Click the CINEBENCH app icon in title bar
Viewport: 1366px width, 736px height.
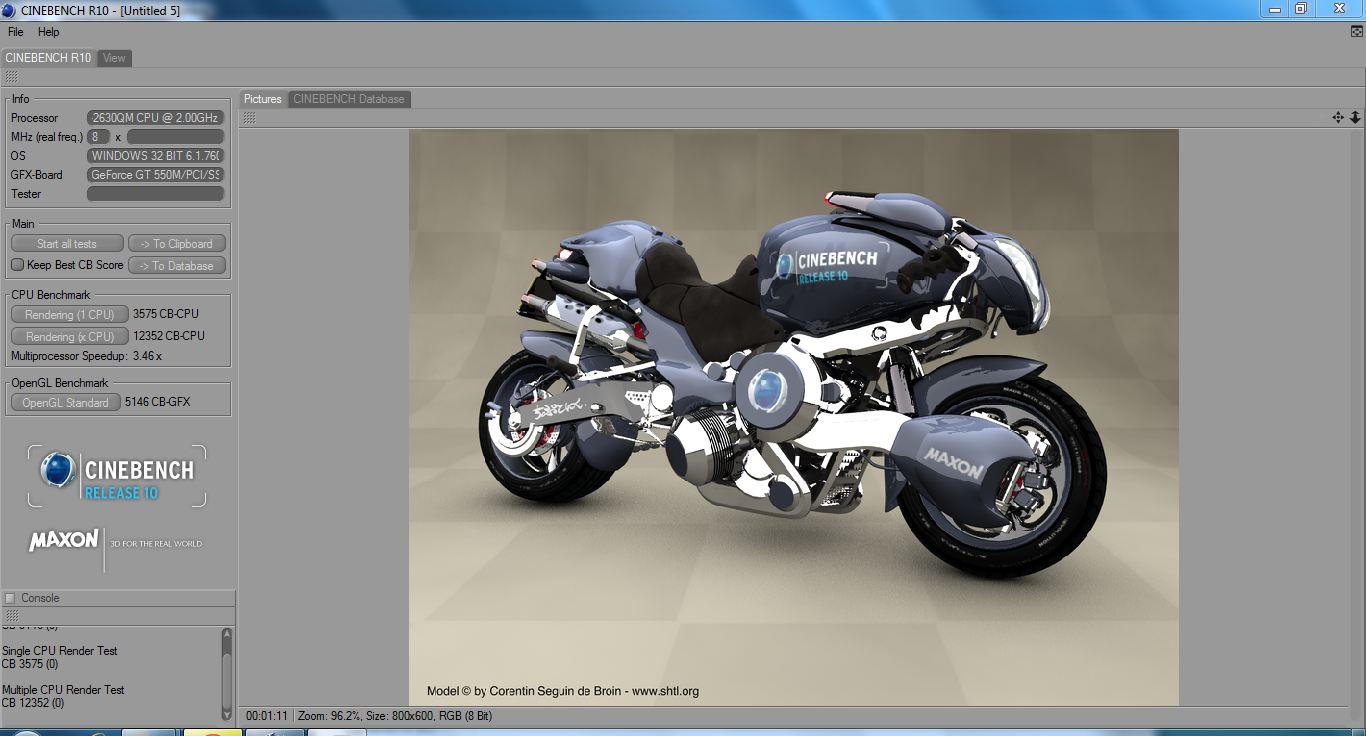click(9, 10)
